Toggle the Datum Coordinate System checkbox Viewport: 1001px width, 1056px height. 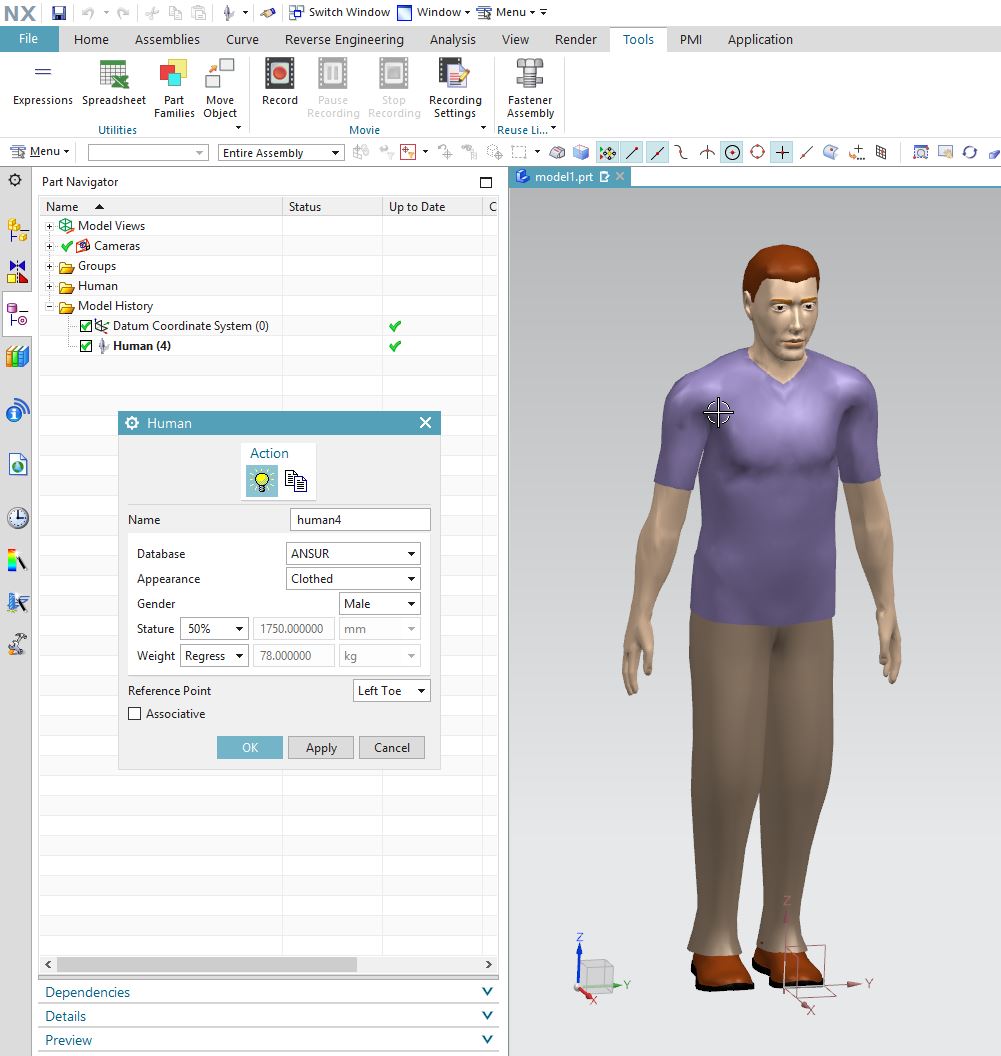coord(86,326)
